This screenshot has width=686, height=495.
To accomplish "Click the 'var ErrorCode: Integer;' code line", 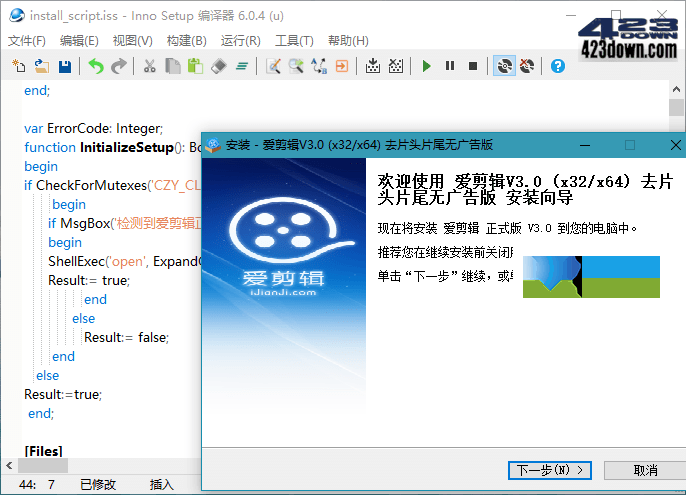I will point(93,128).
